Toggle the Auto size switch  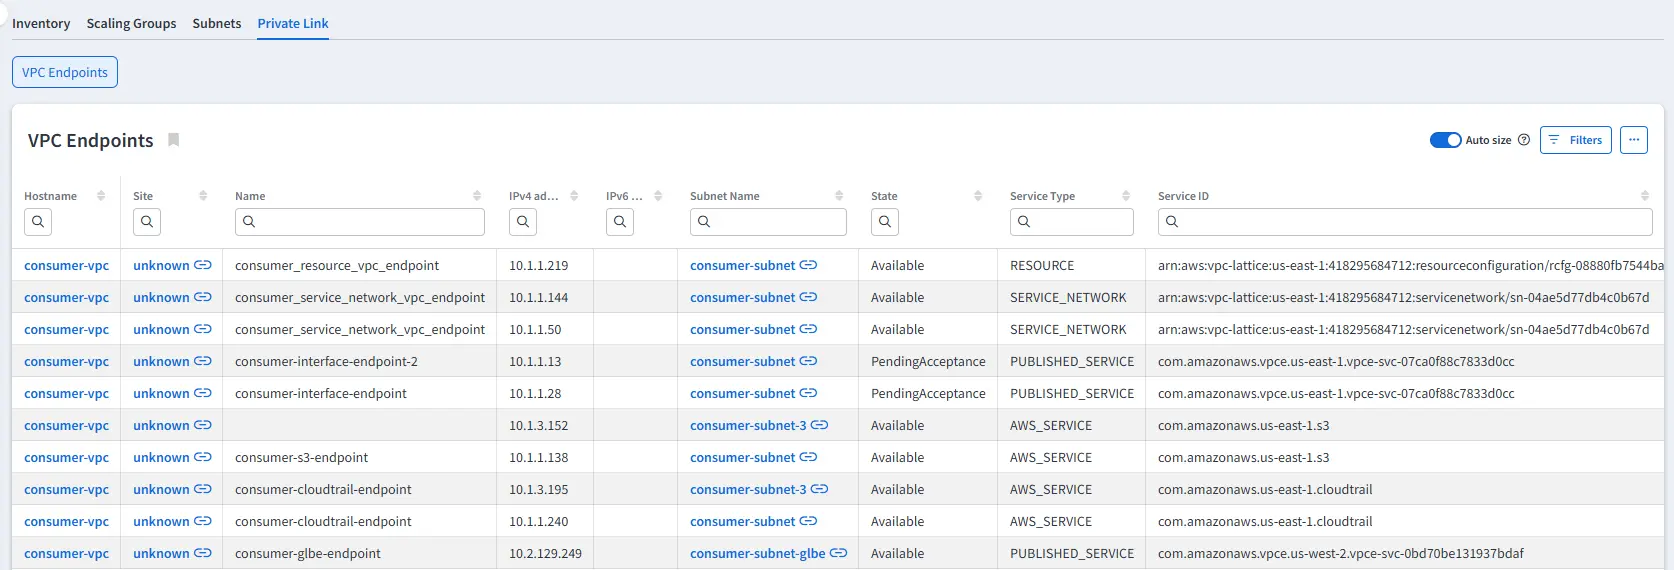click(x=1445, y=140)
